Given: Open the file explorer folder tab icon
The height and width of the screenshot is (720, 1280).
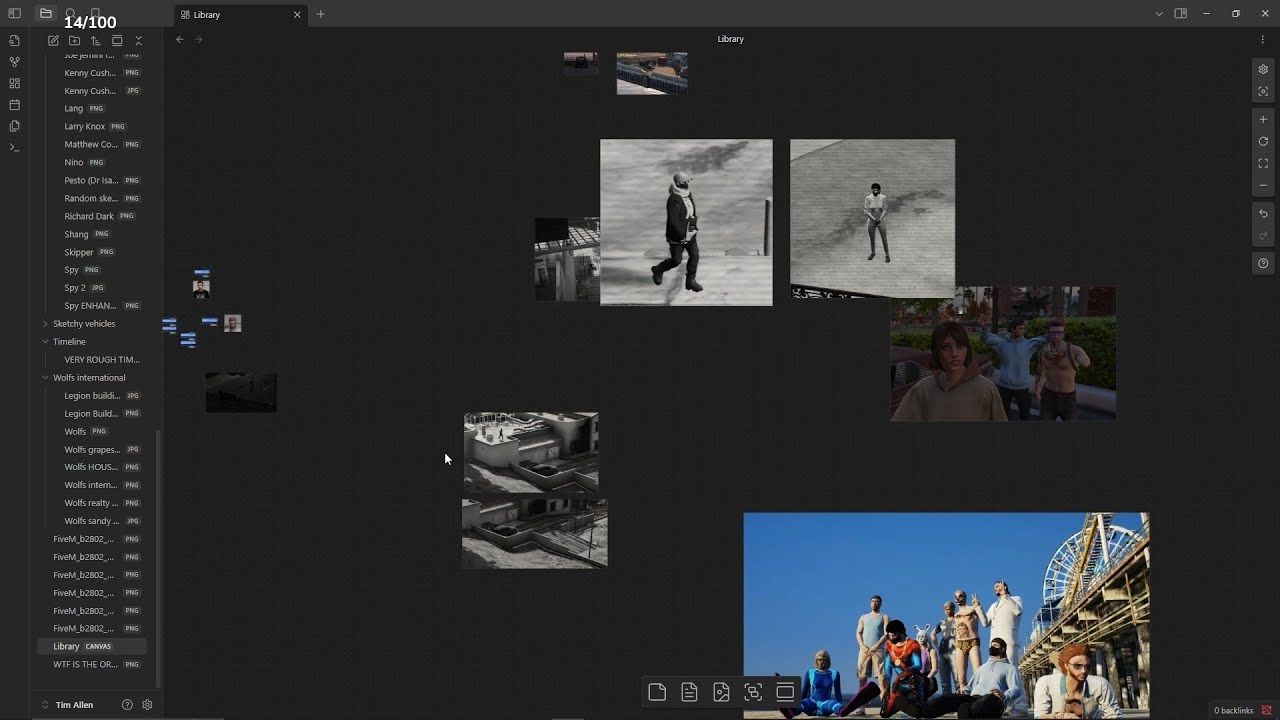Looking at the screenshot, I should click(x=46, y=14).
